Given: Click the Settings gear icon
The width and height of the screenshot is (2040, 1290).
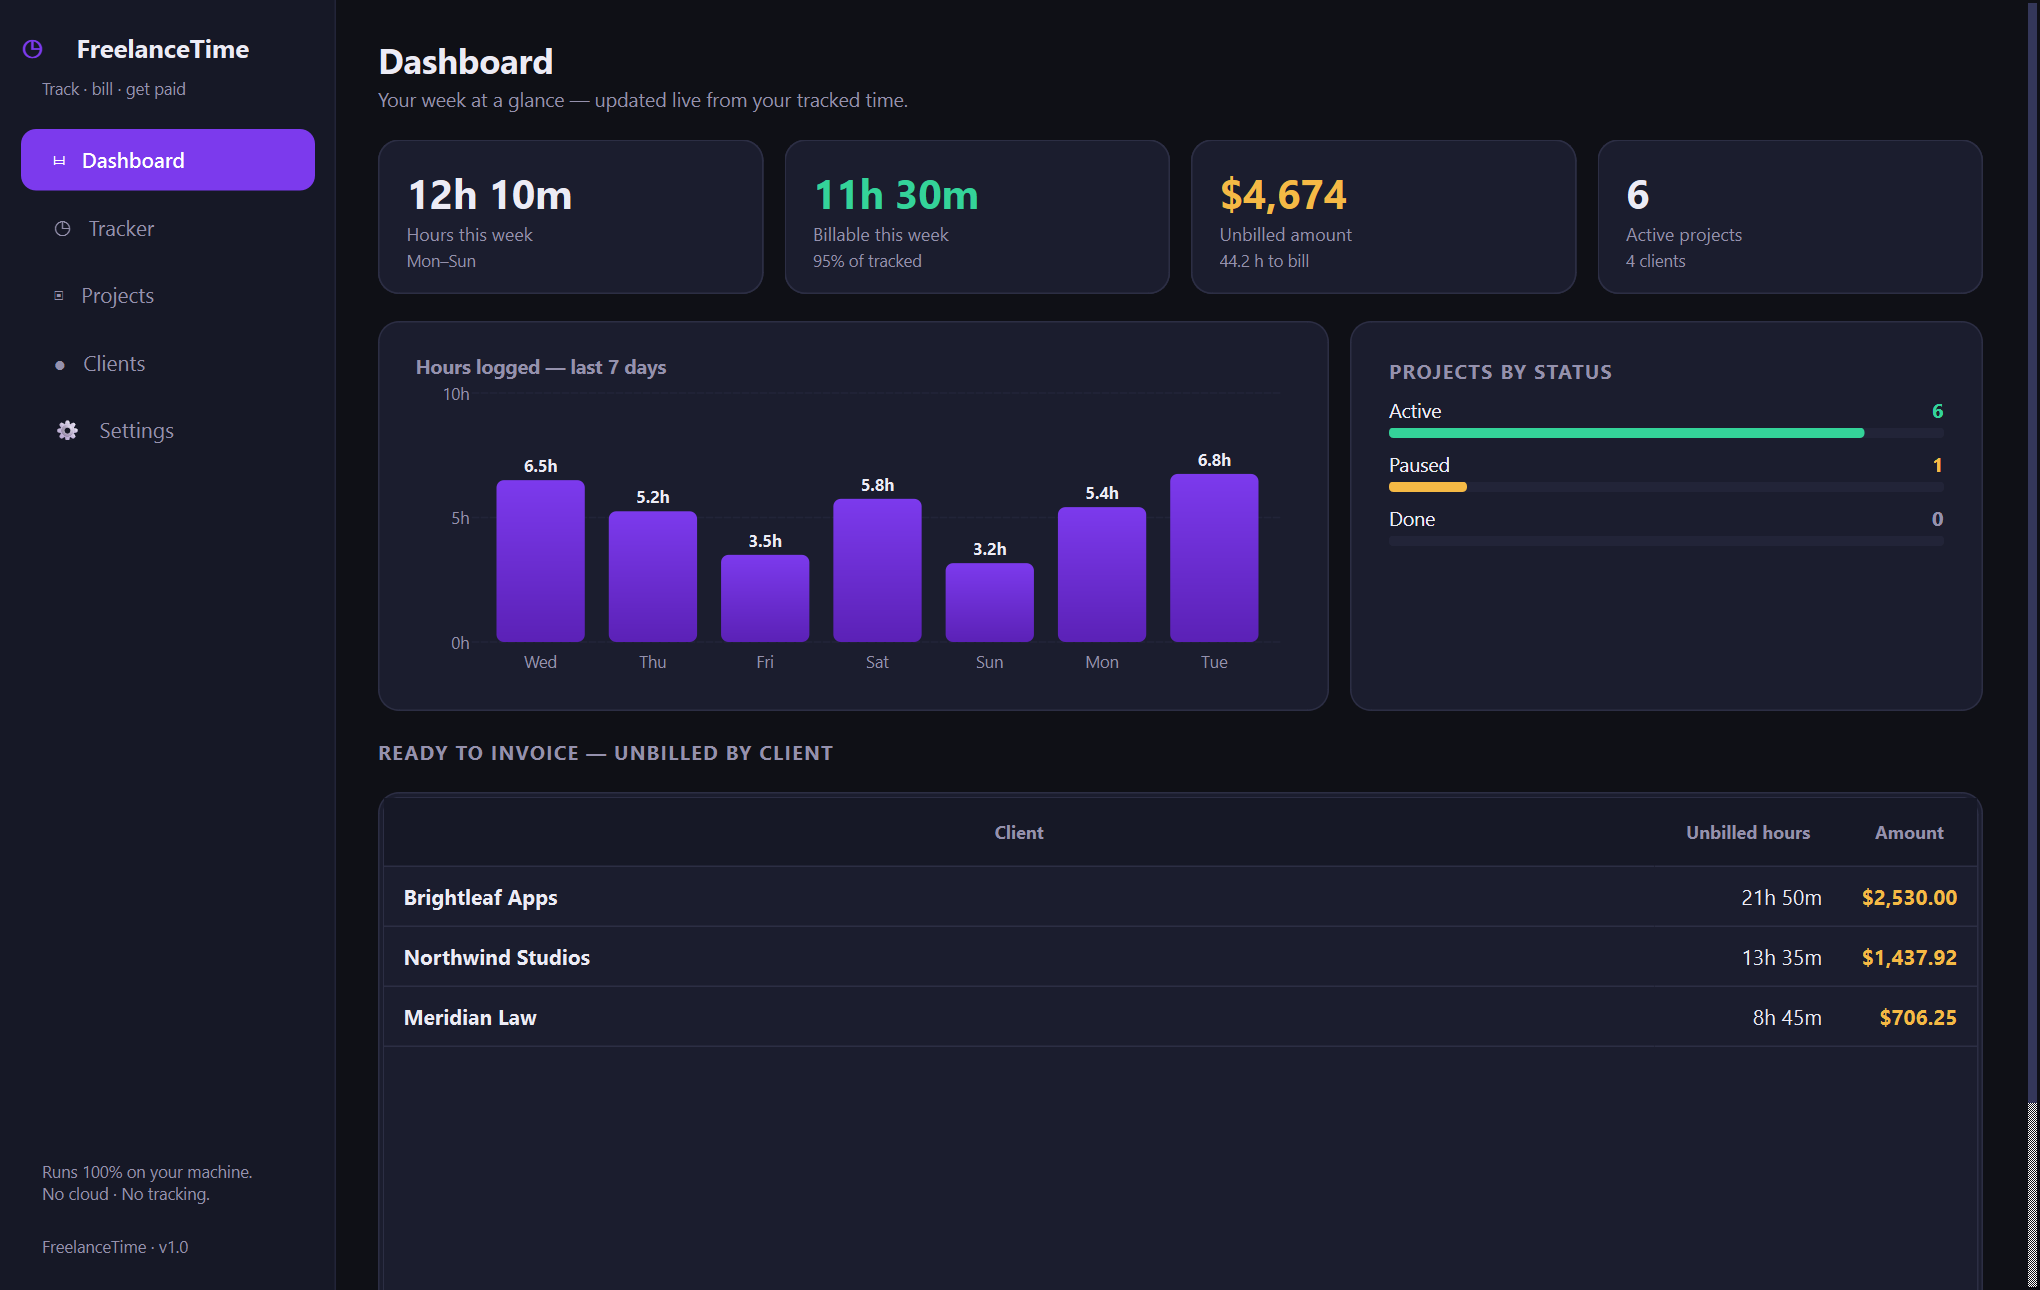Looking at the screenshot, I should coord(67,431).
